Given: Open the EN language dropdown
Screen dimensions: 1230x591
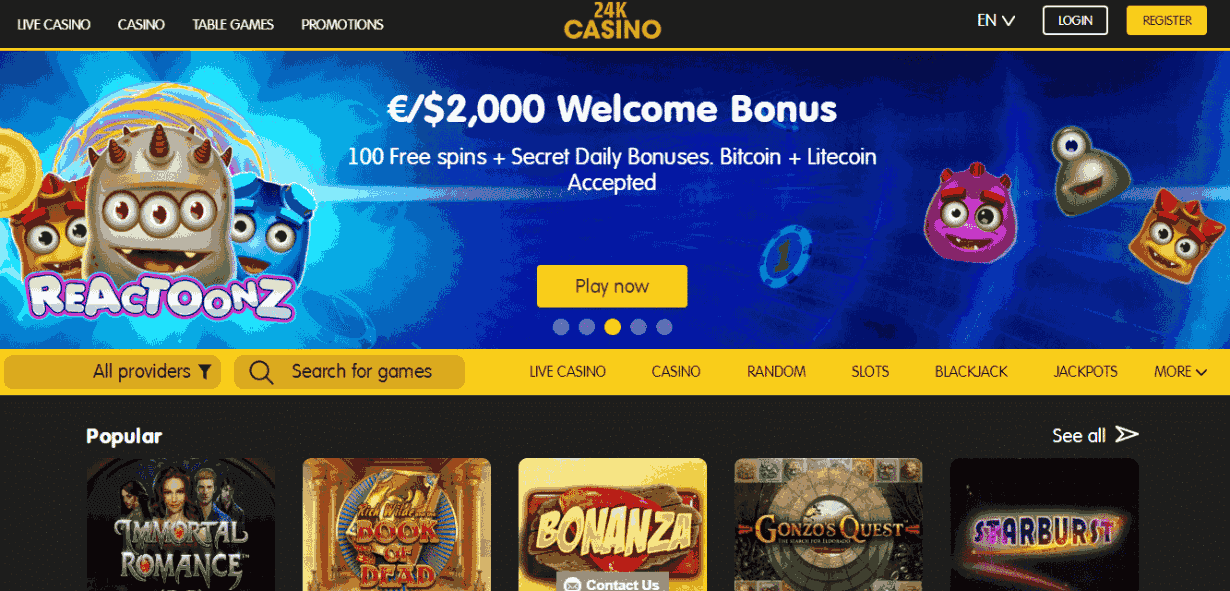Looking at the screenshot, I should click(x=996, y=20).
